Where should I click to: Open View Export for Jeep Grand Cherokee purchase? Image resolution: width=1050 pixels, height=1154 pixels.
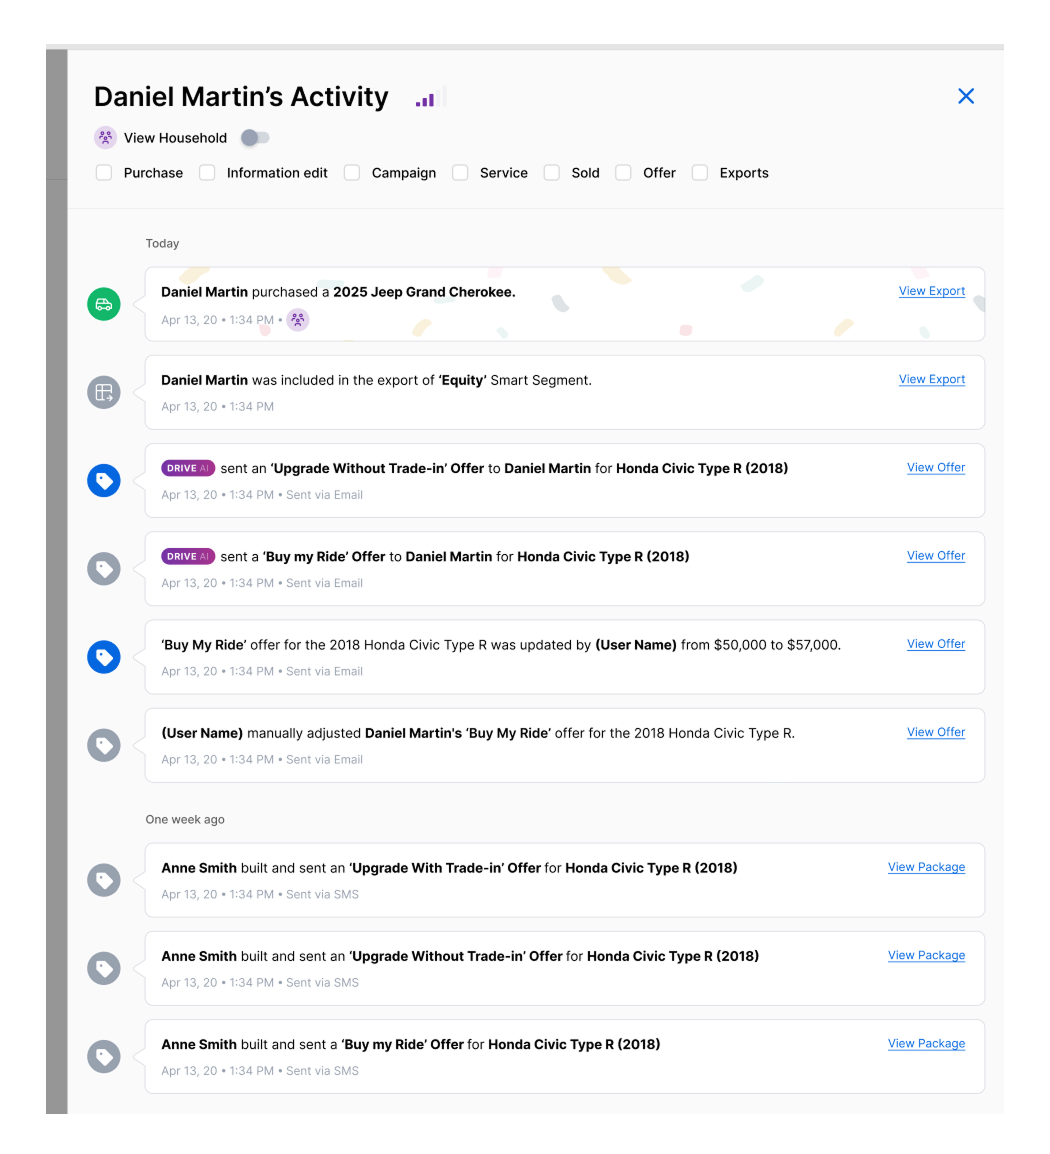click(x=931, y=291)
